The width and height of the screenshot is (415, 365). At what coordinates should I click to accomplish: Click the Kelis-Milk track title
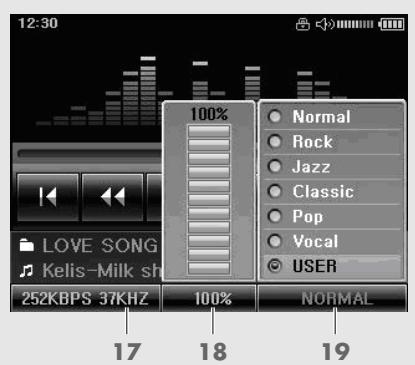102,271
